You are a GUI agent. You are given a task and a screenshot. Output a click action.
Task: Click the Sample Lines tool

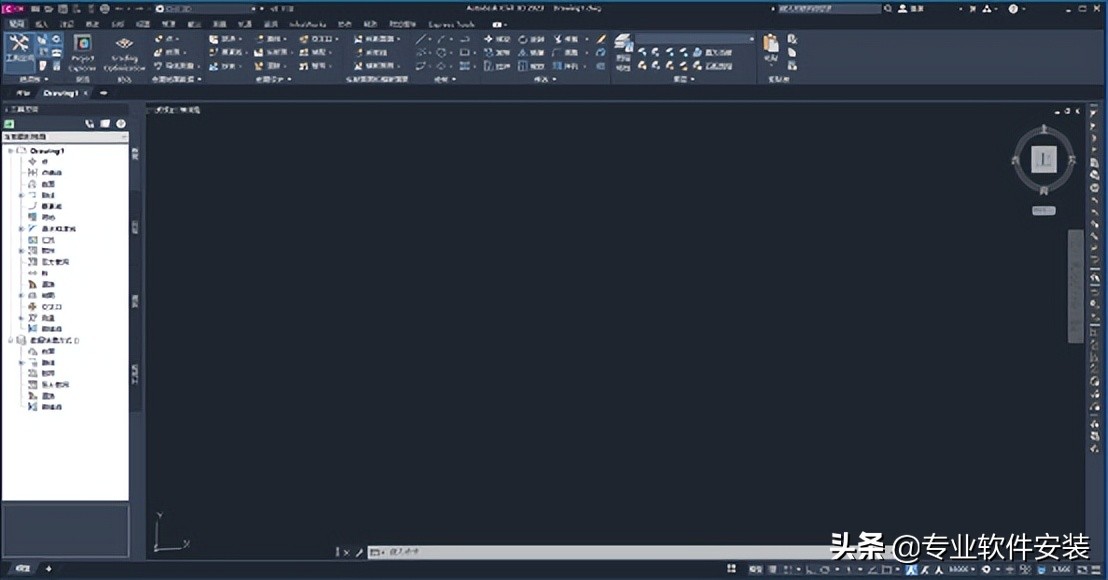(x=372, y=52)
